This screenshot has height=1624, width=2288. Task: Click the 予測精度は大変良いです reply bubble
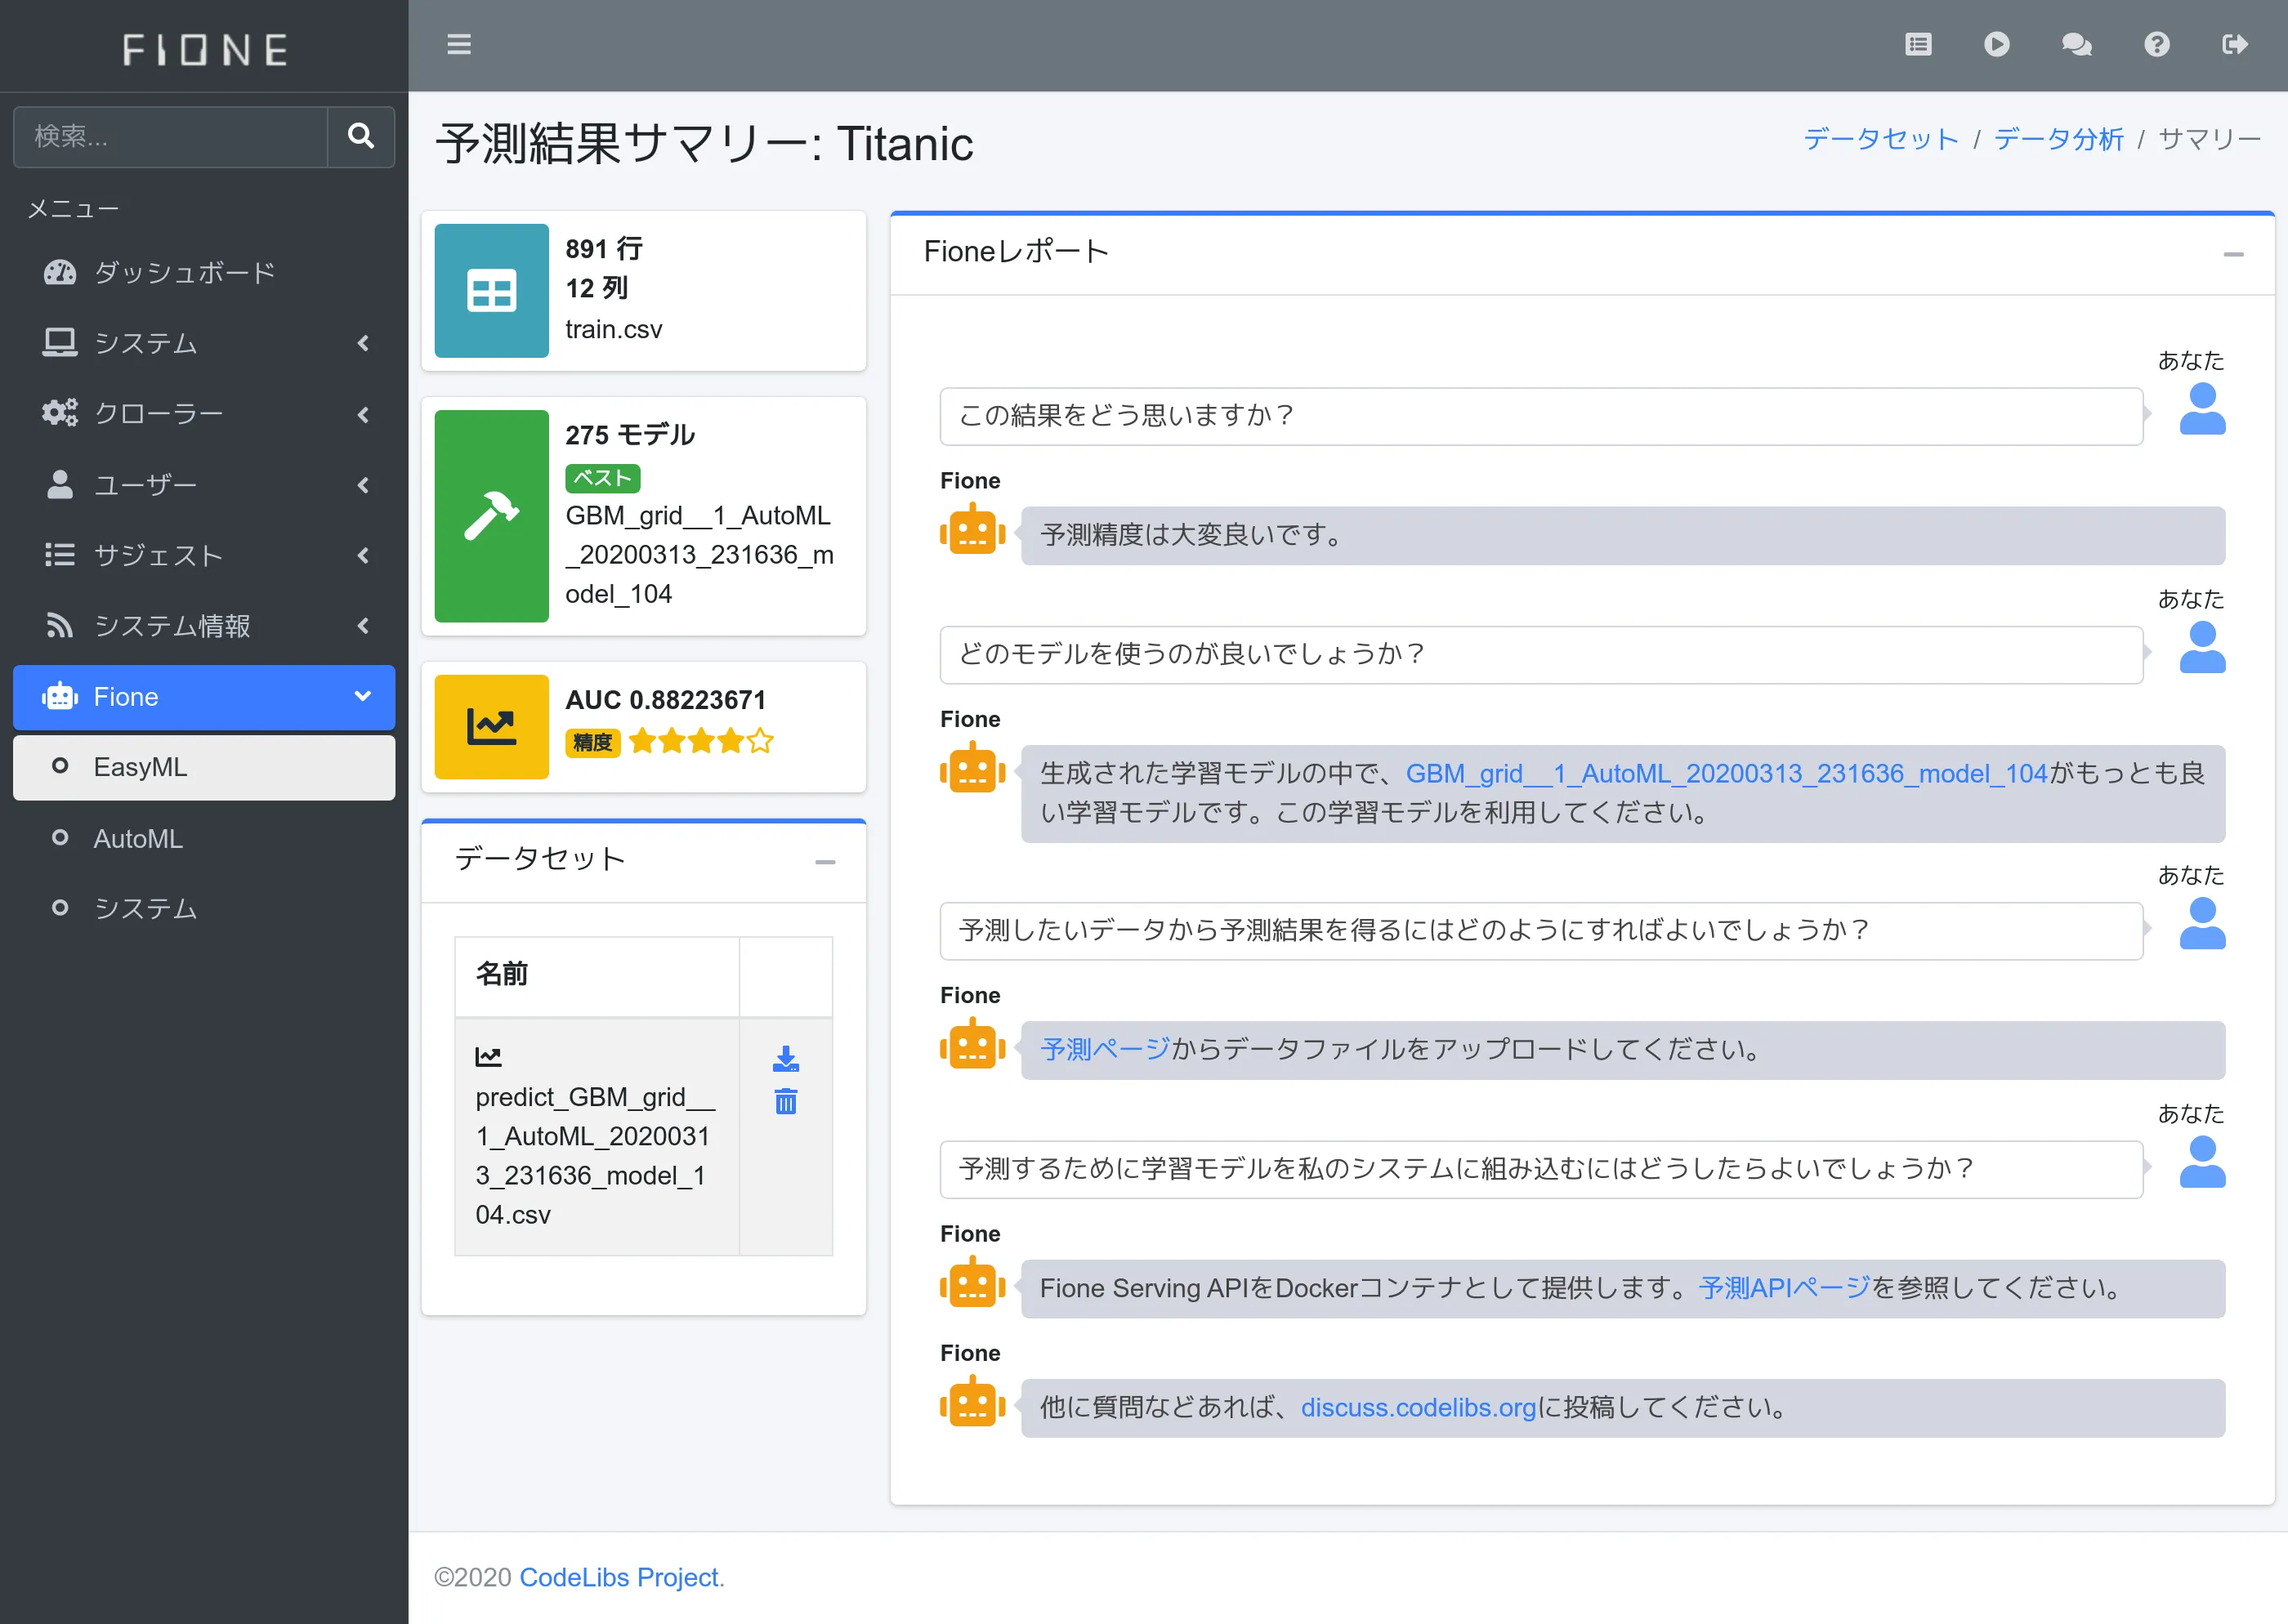click(1622, 535)
